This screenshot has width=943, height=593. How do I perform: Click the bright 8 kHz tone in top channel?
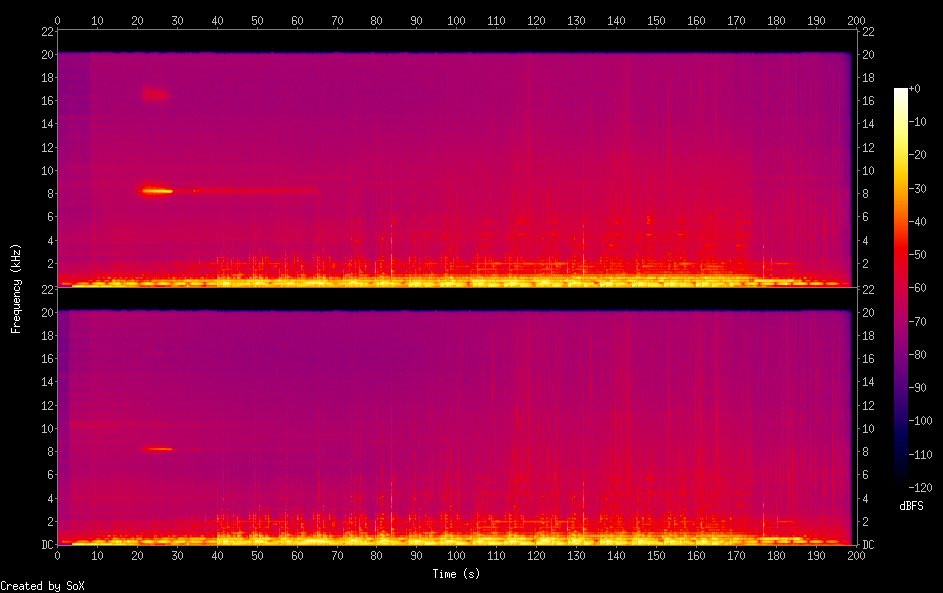pyautogui.click(x=156, y=190)
